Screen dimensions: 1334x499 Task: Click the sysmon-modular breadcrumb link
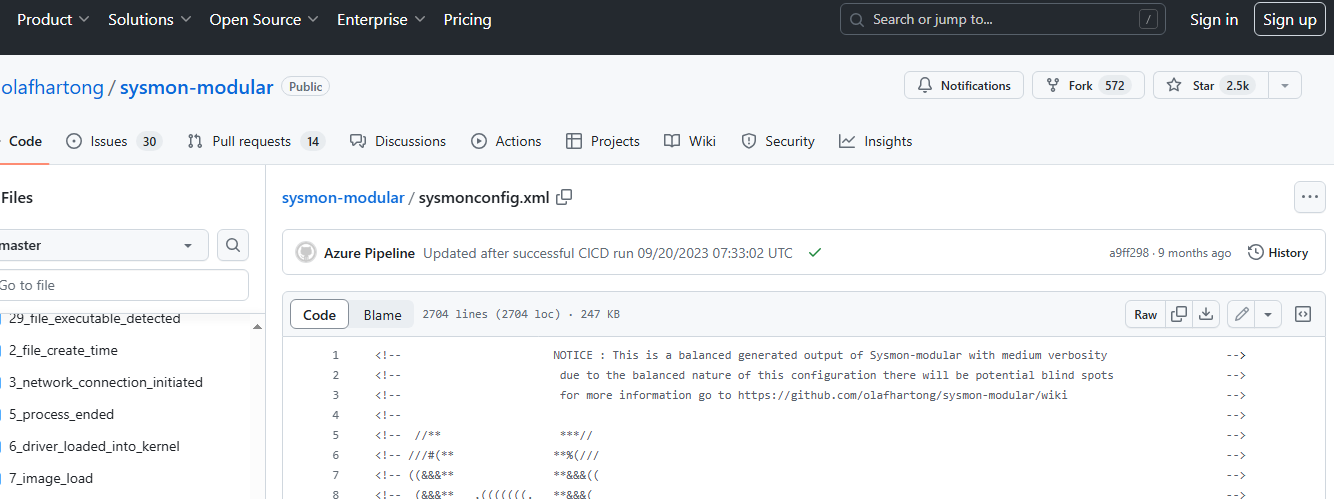343,197
